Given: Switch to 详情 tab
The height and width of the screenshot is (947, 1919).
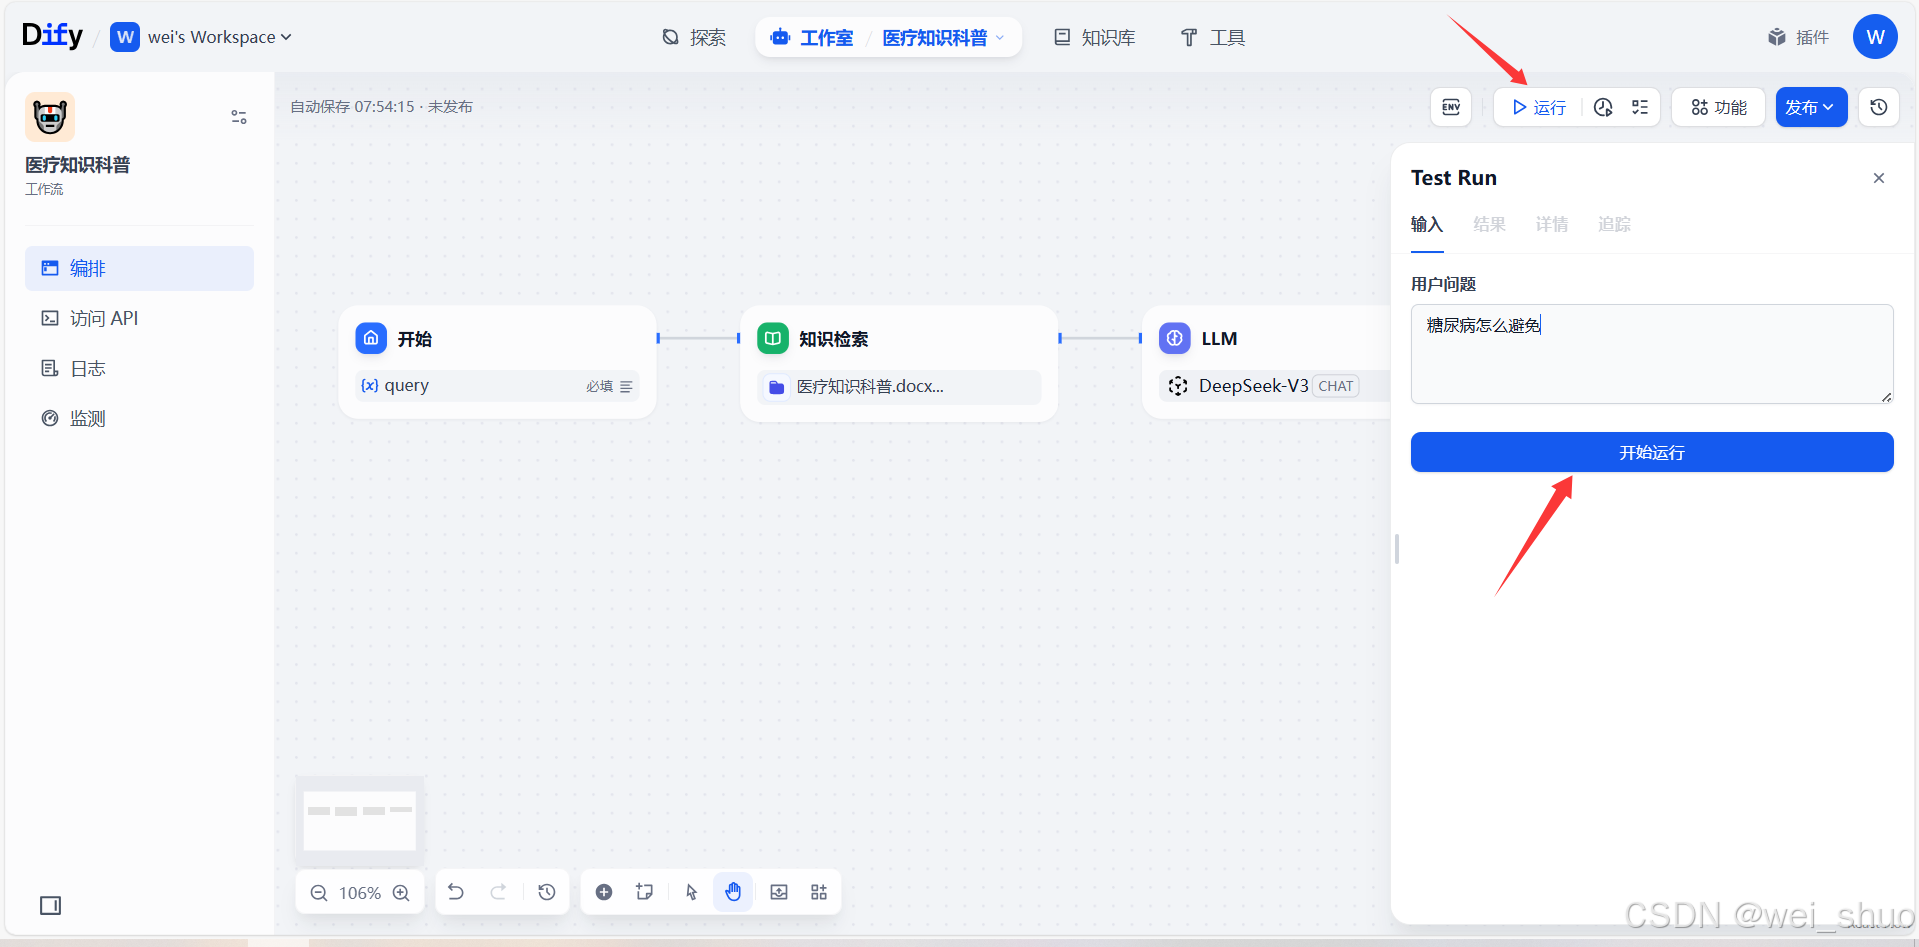Looking at the screenshot, I should pos(1552,224).
